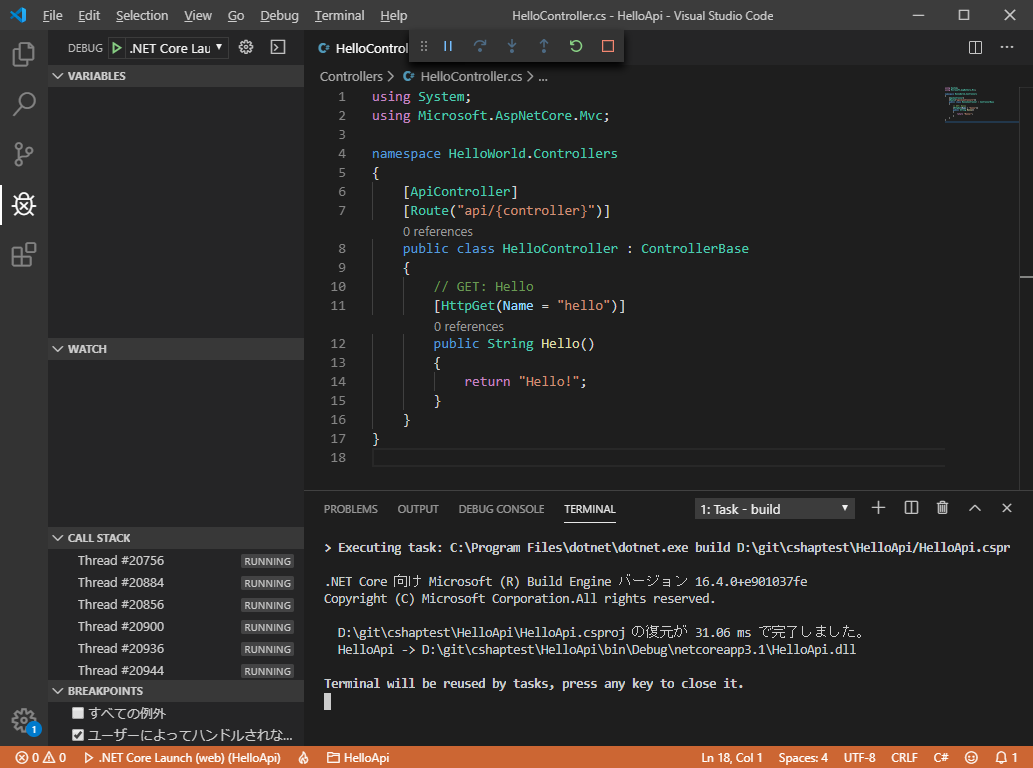
Task: Uncheck the ユーザーによってハンドルされな breakpoint option
Action: [78, 735]
